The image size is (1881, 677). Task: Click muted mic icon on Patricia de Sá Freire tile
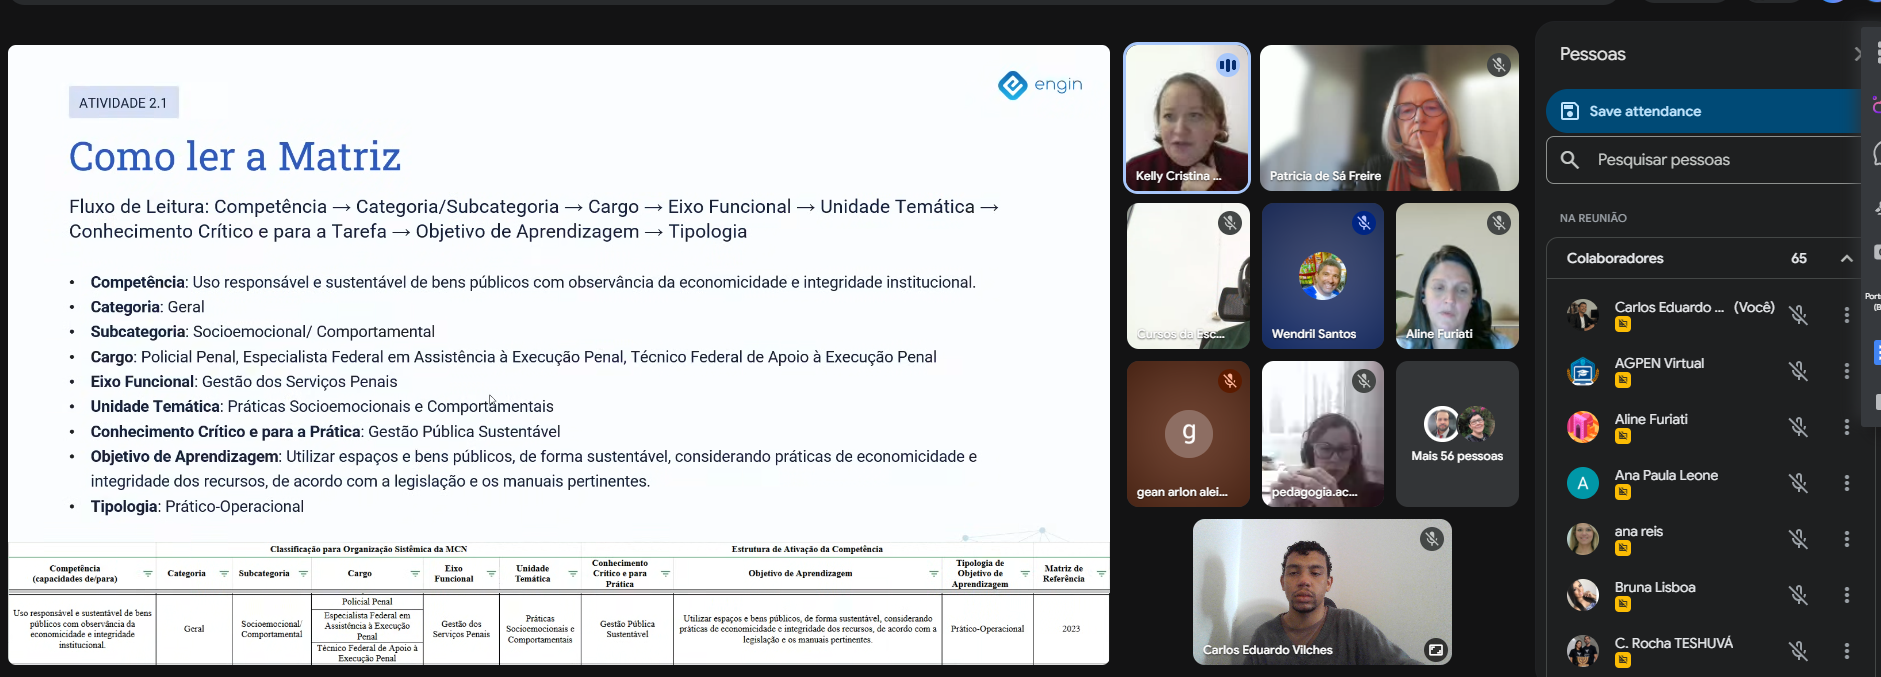click(x=1498, y=65)
